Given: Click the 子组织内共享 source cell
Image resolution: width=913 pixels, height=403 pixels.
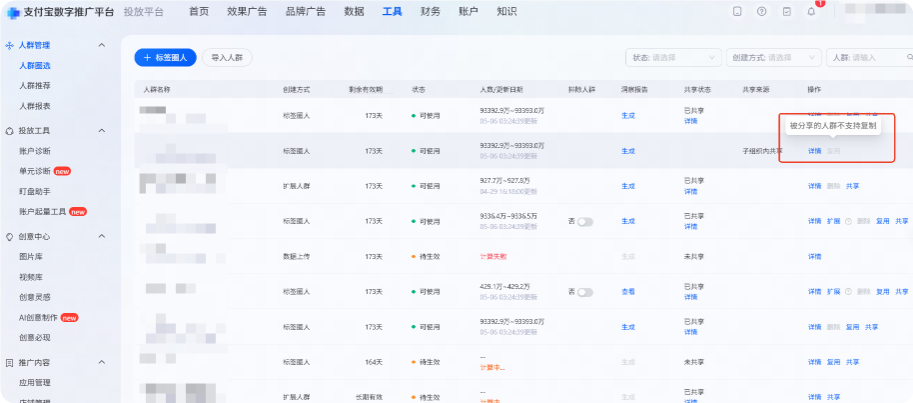Looking at the screenshot, I should click(x=763, y=151).
